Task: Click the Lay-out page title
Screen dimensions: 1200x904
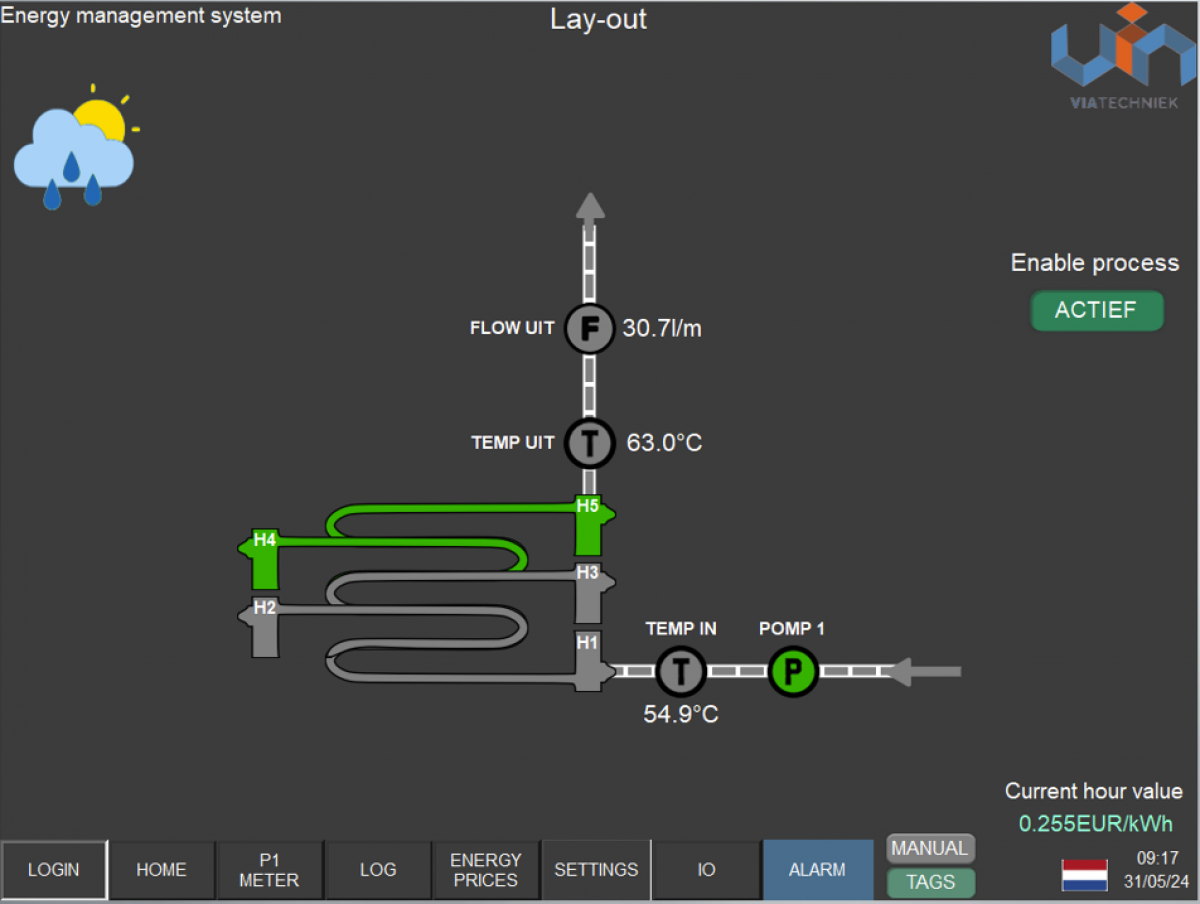Action: (598, 19)
